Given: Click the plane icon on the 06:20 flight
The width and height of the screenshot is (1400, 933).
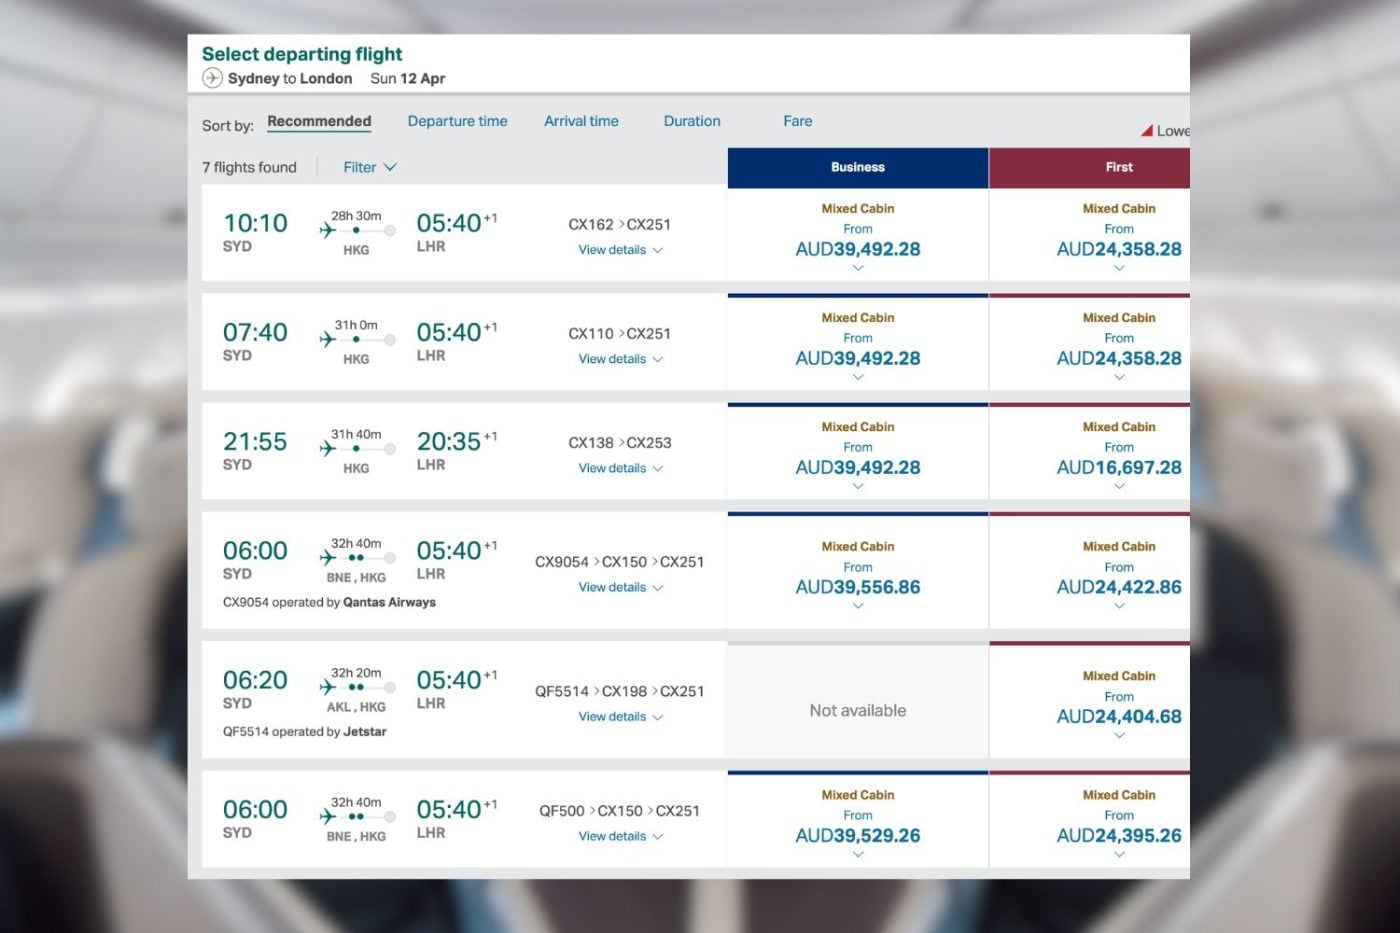Looking at the screenshot, I should (x=328, y=687).
